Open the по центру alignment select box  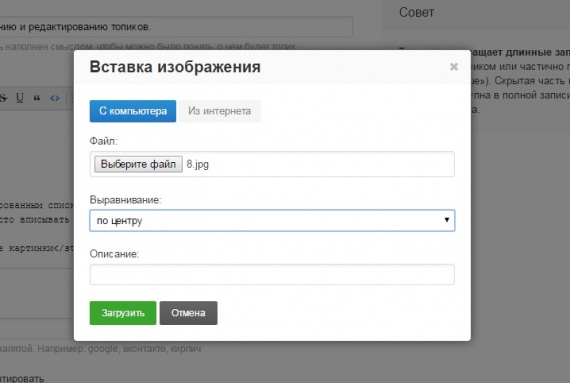[x=272, y=220]
